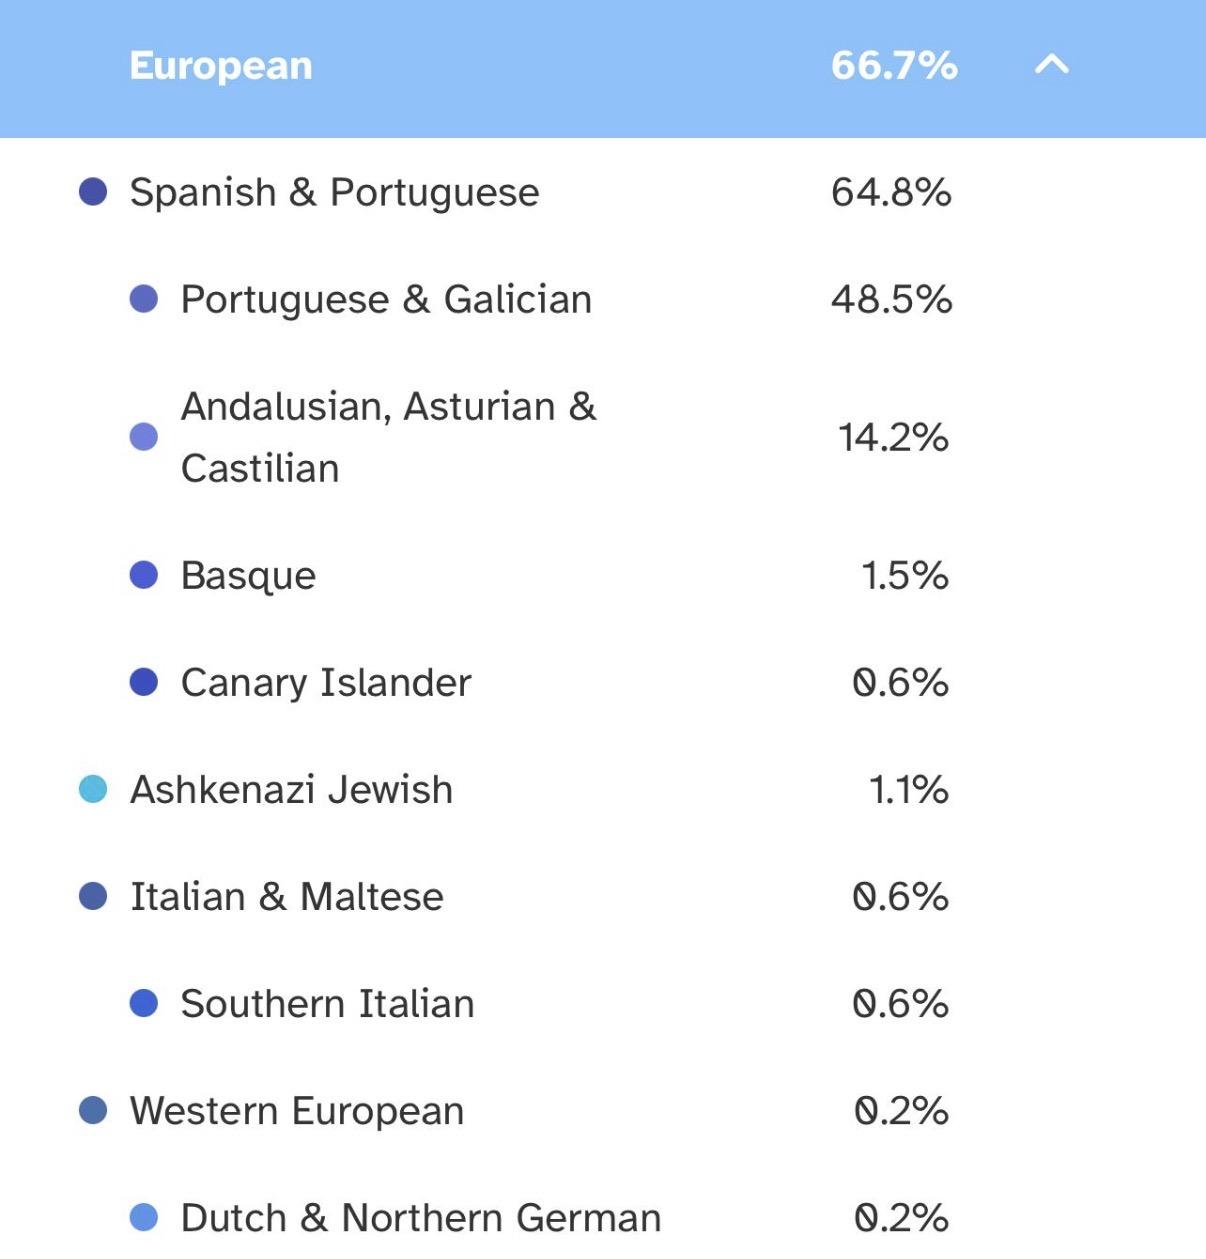This screenshot has width=1206, height=1259.
Task: Click the European header label
Action: 221,66
